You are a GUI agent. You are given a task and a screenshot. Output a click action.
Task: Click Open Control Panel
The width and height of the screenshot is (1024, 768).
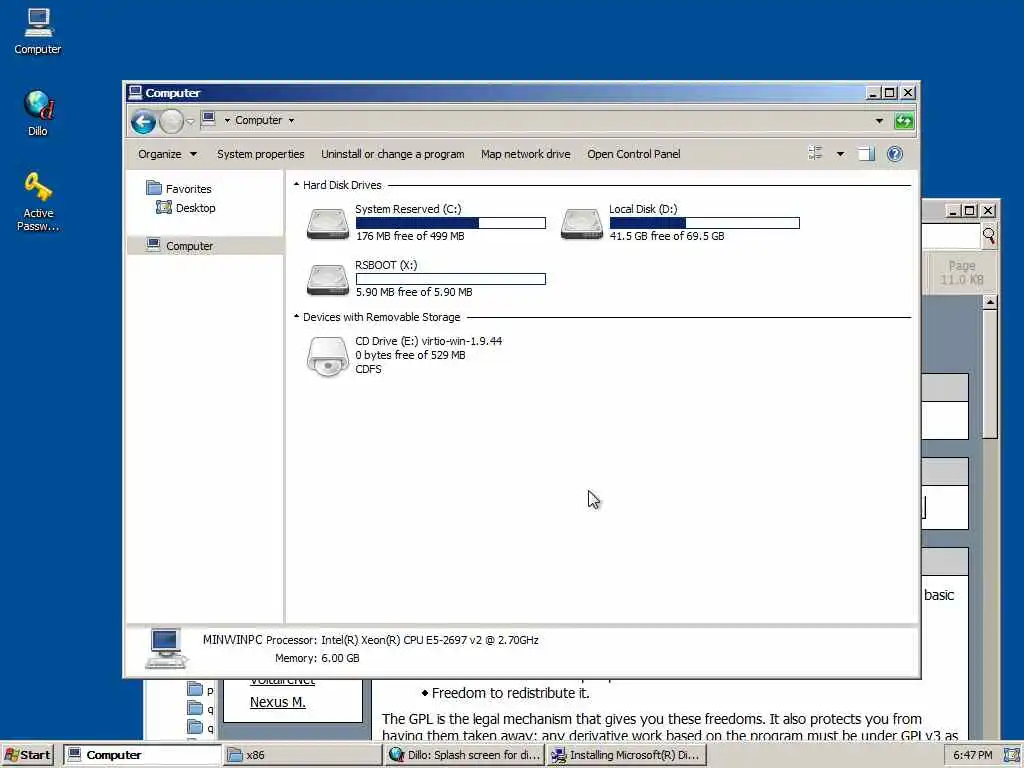click(633, 154)
